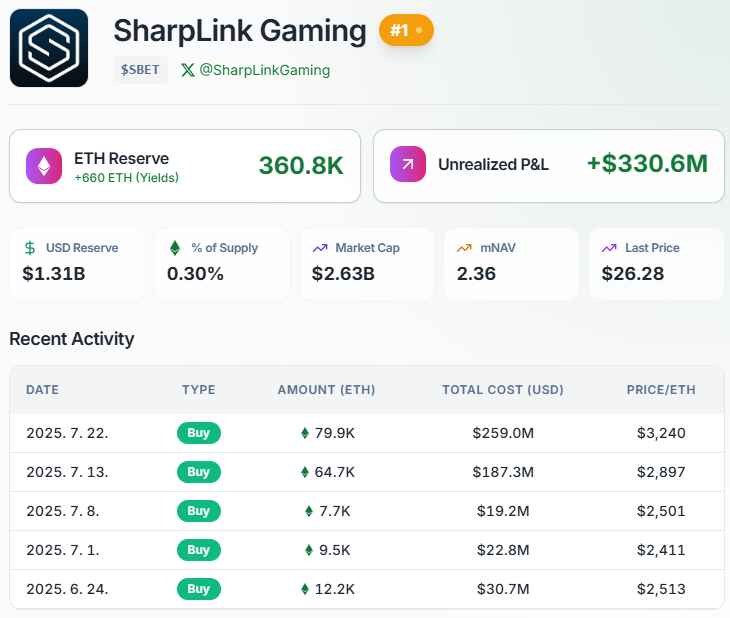Click the Last Price trend icon
Viewport: 730px width, 618px height.
(609, 248)
